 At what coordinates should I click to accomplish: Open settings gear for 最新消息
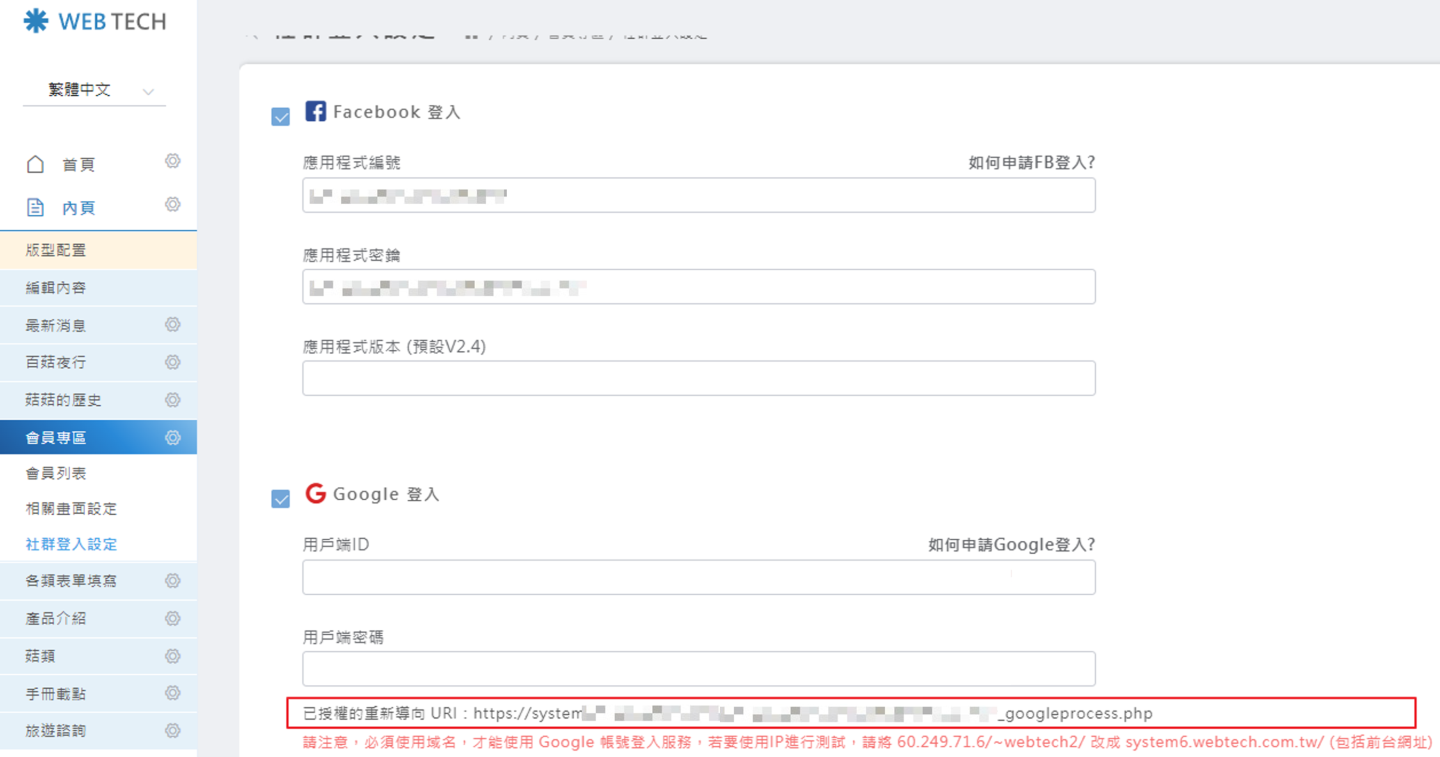click(172, 325)
